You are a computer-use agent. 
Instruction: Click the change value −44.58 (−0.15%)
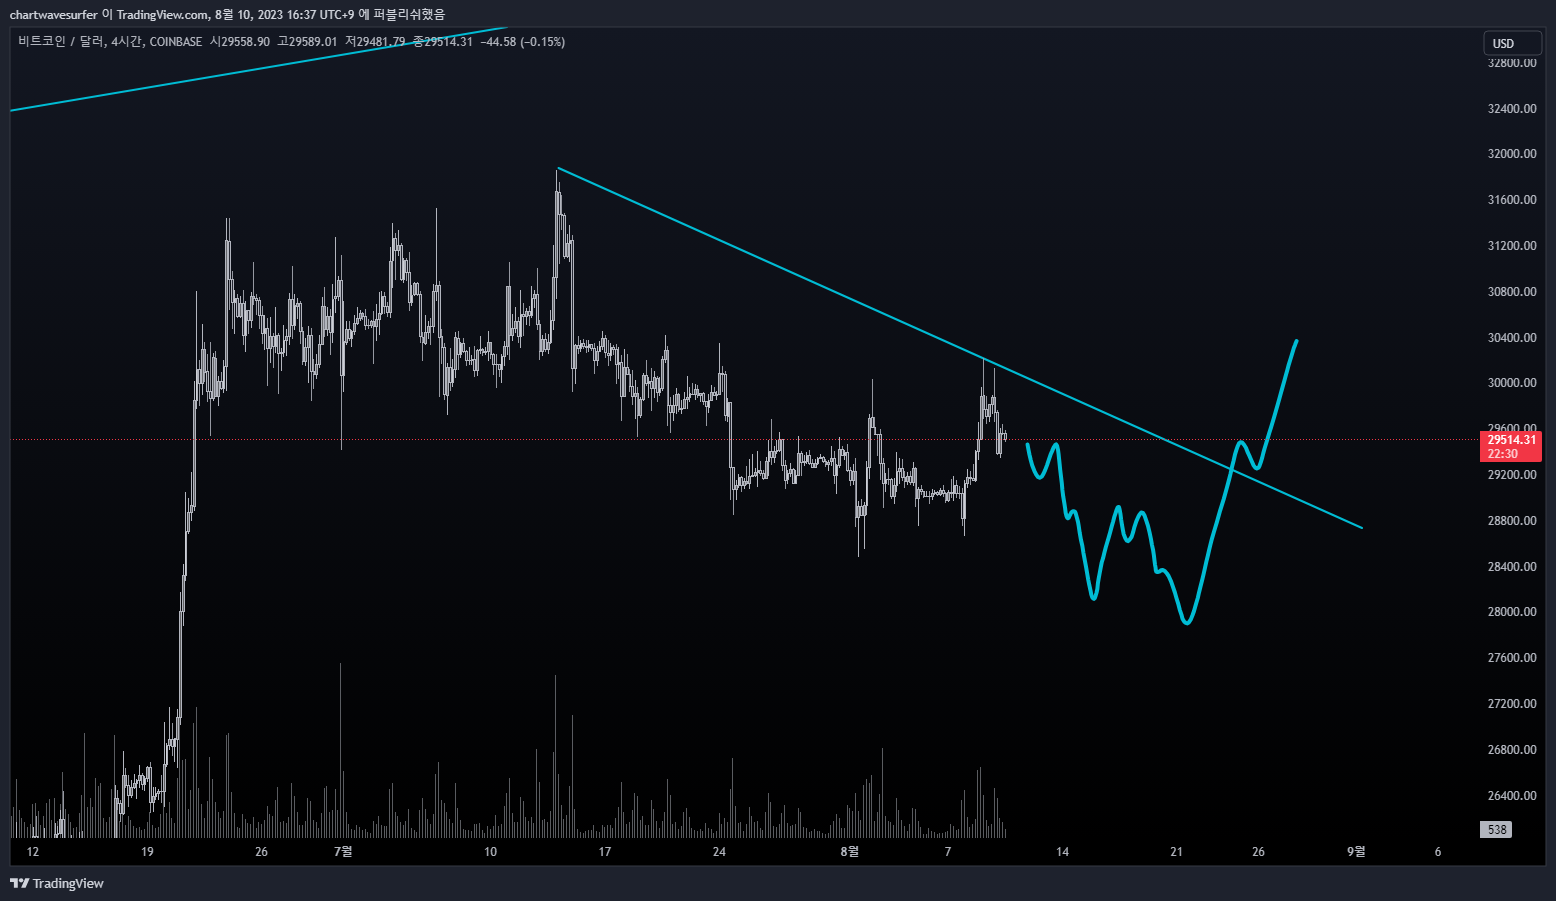pos(523,42)
